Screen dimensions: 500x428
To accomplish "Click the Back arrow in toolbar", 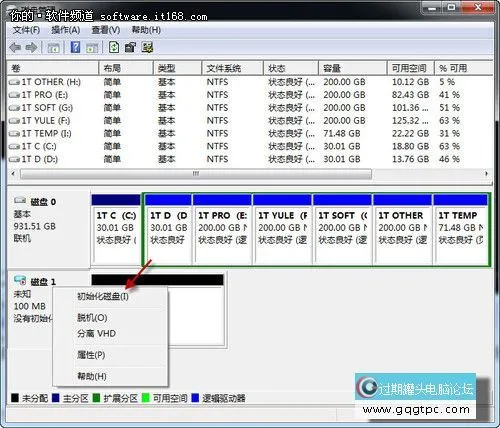I will coord(15,48).
